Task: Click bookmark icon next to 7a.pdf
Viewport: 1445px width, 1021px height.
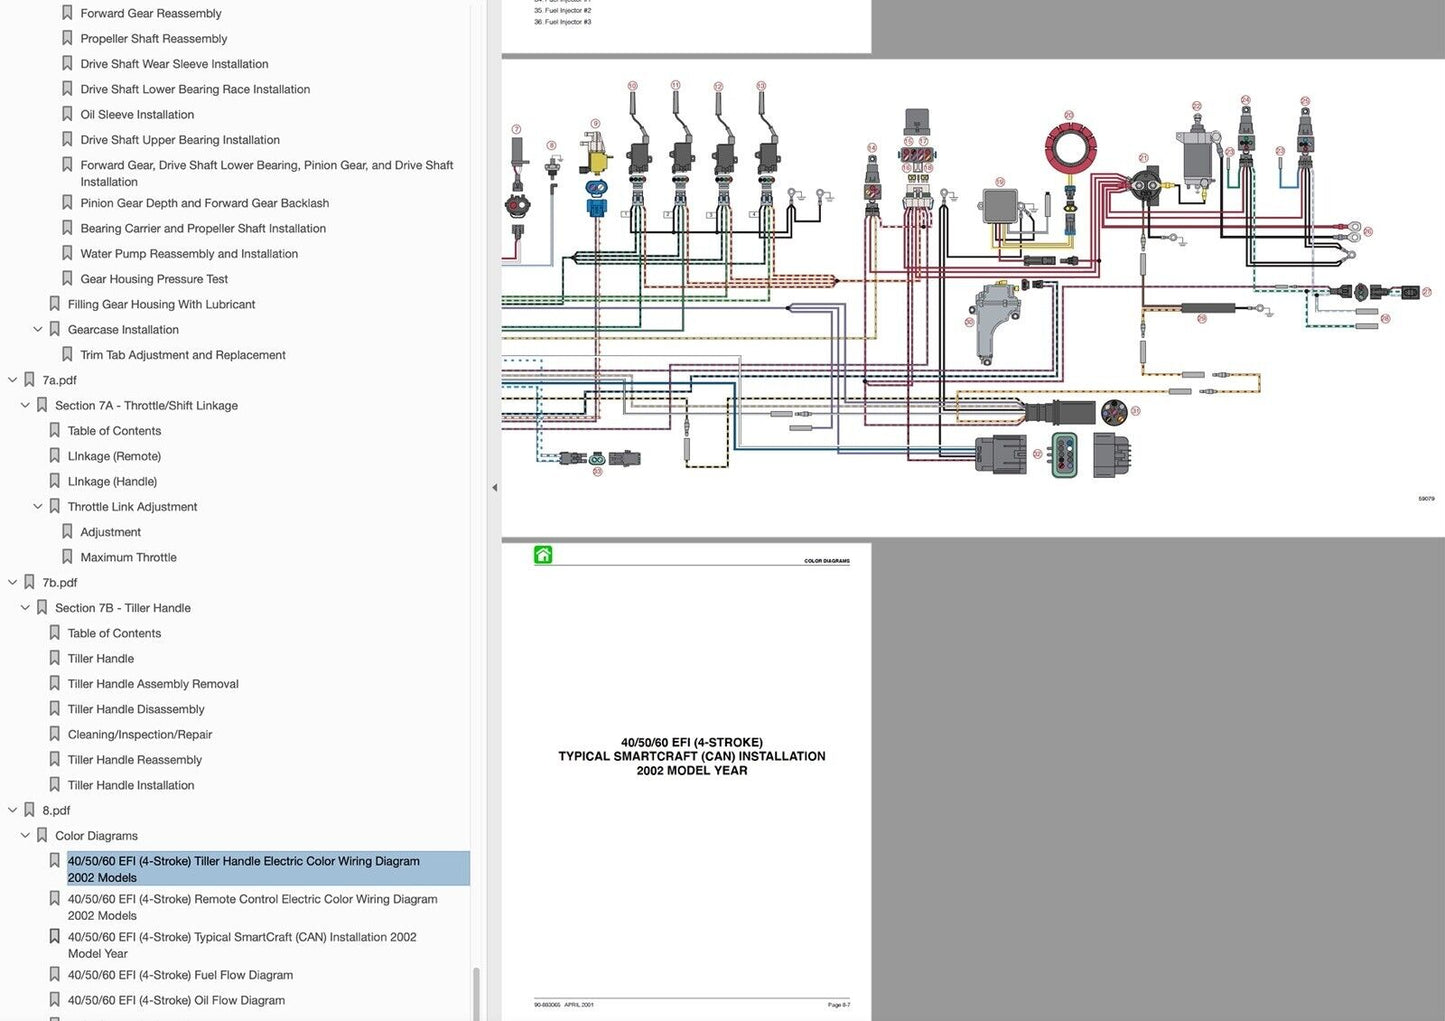Action: coord(30,380)
